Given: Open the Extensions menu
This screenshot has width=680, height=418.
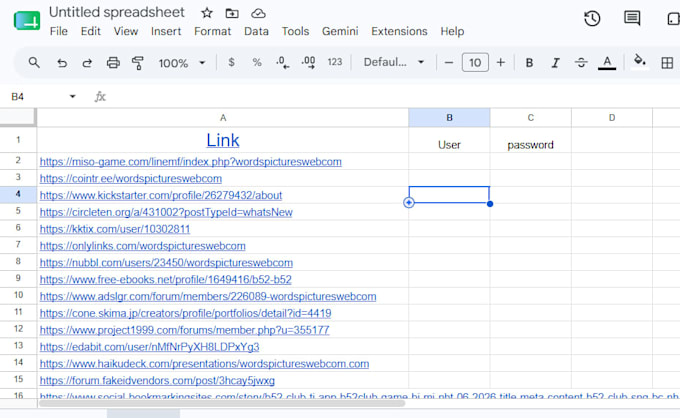Looking at the screenshot, I should point(399,31).
